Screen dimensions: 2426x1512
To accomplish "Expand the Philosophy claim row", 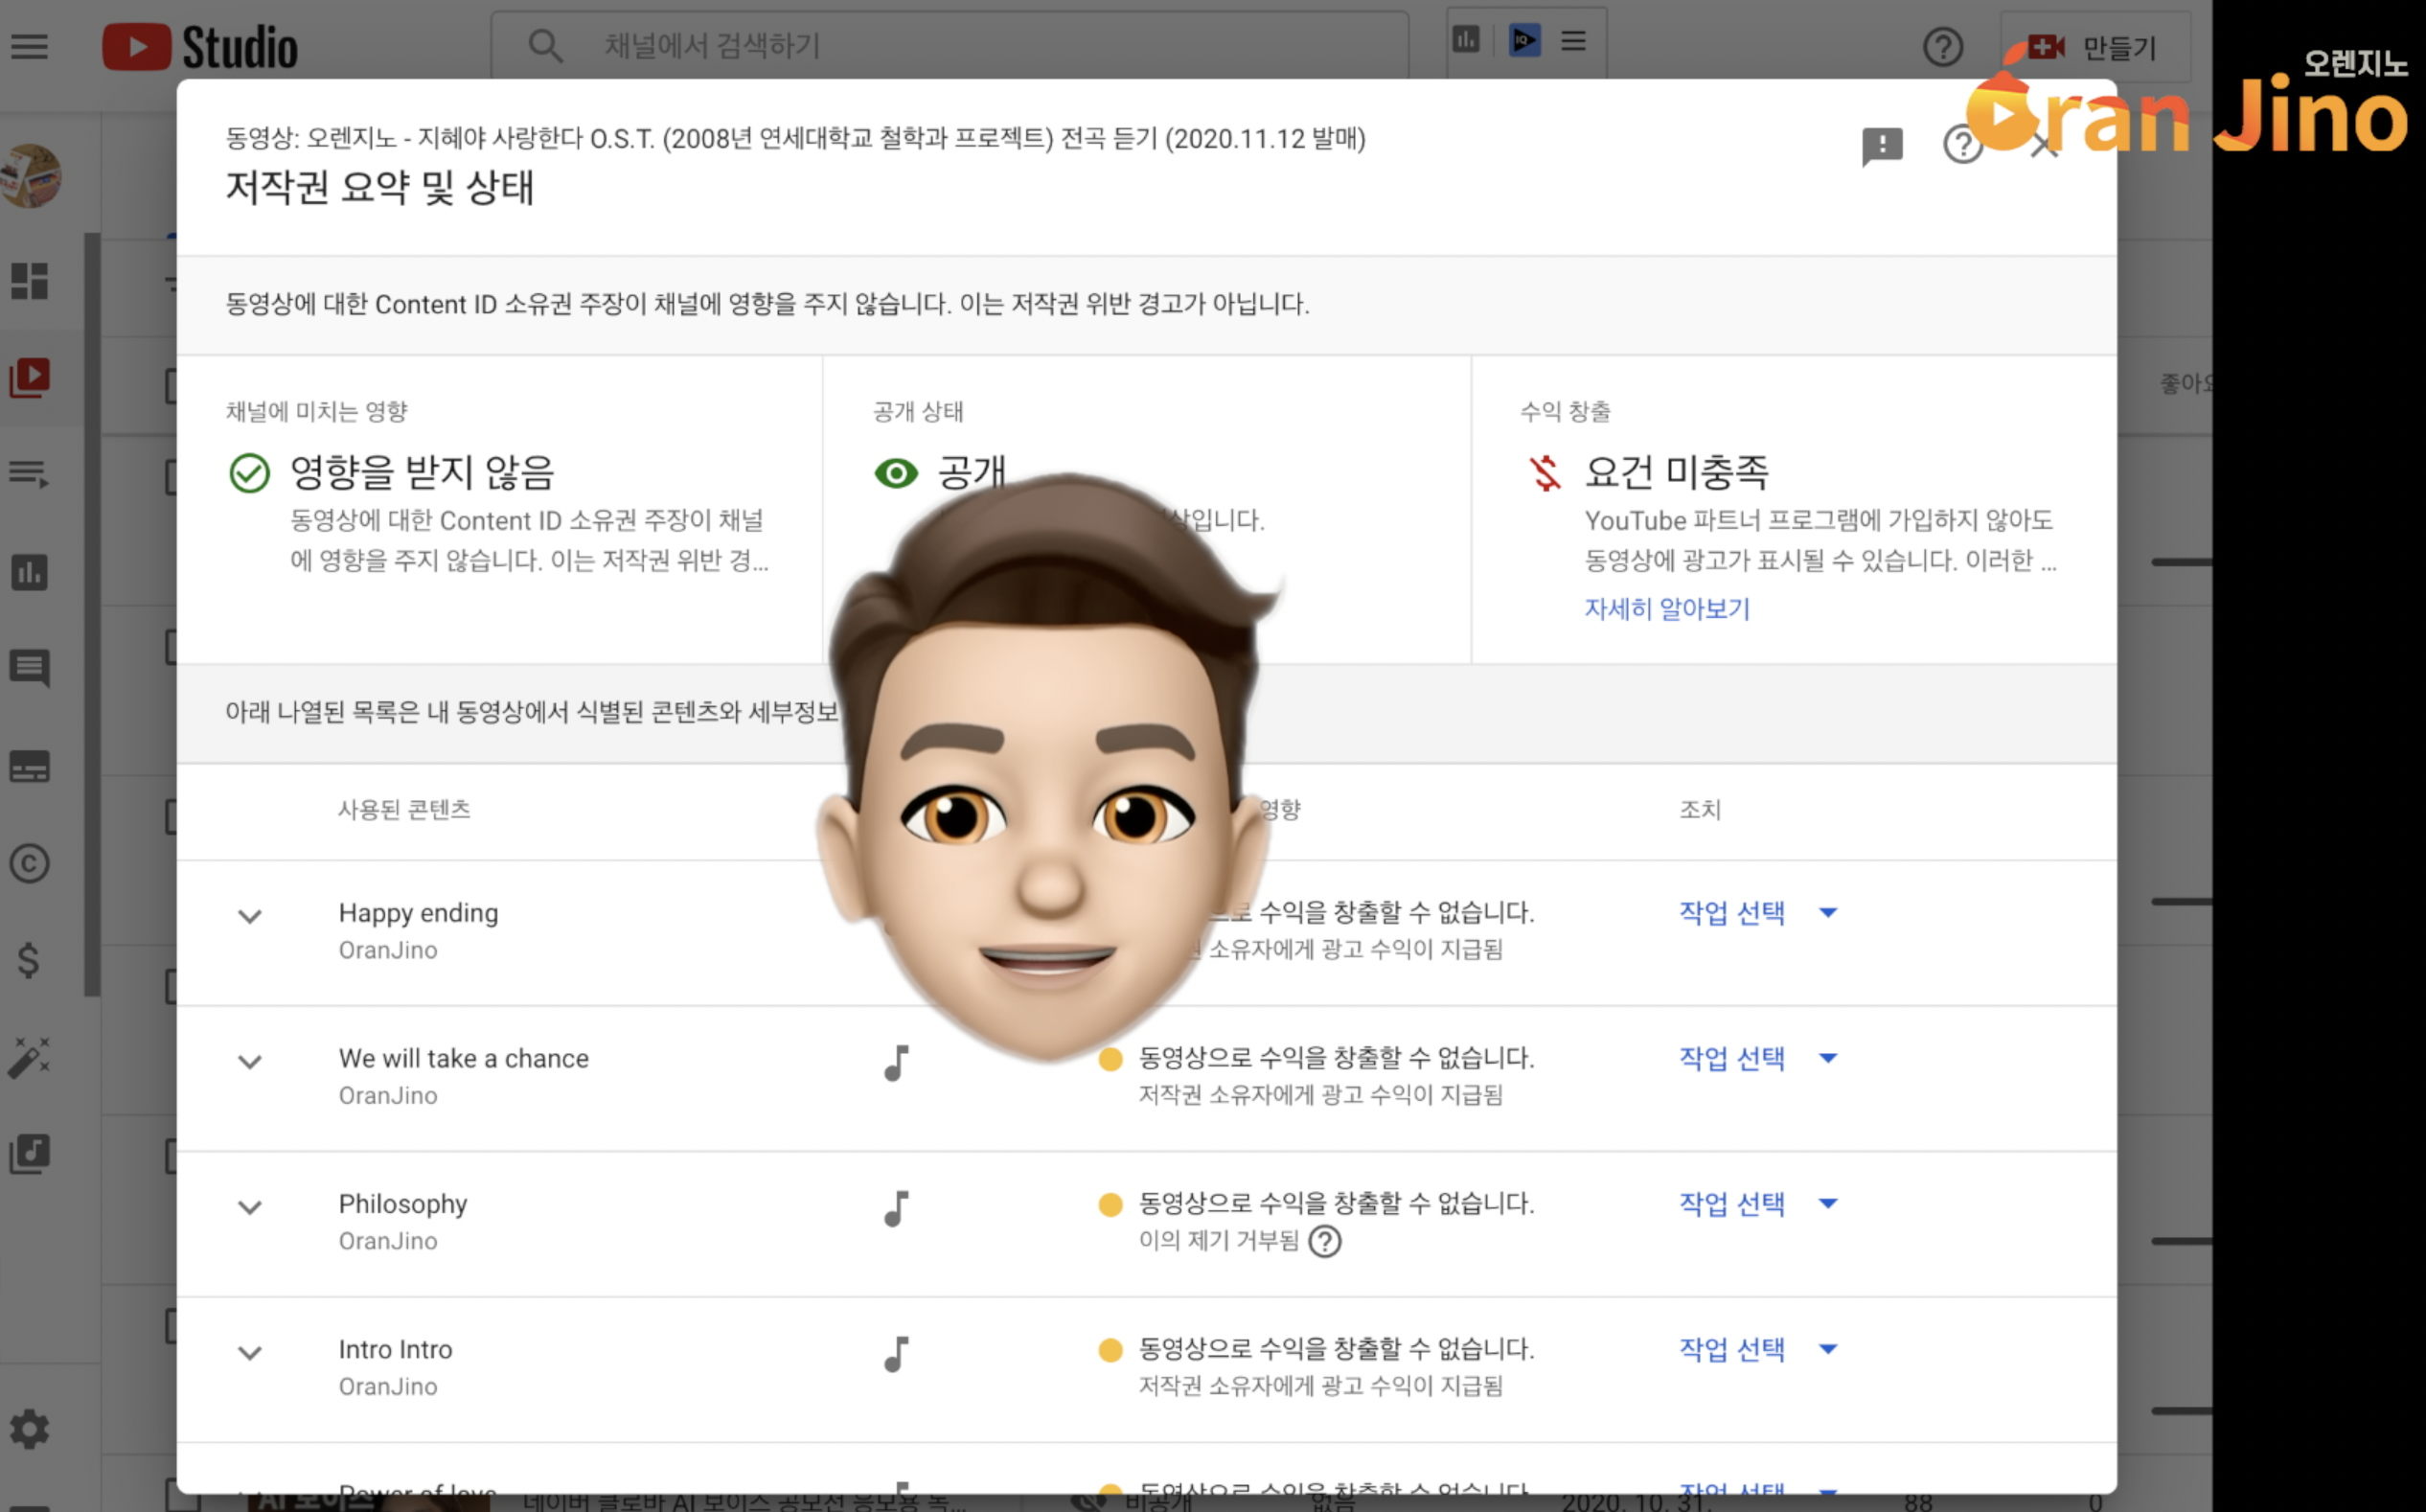I will tap(250, 1207).
